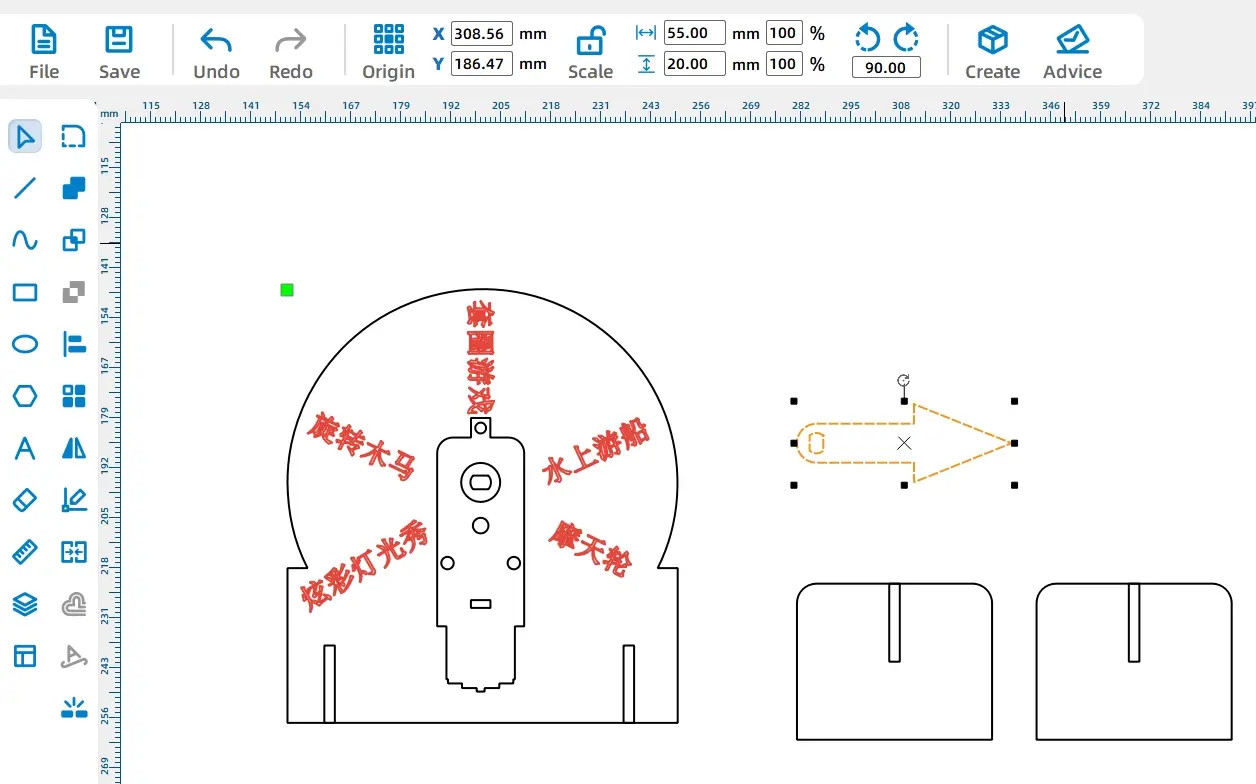Select the Line drawing tool
Viewport: 1256px width, 784px height.
25,188
